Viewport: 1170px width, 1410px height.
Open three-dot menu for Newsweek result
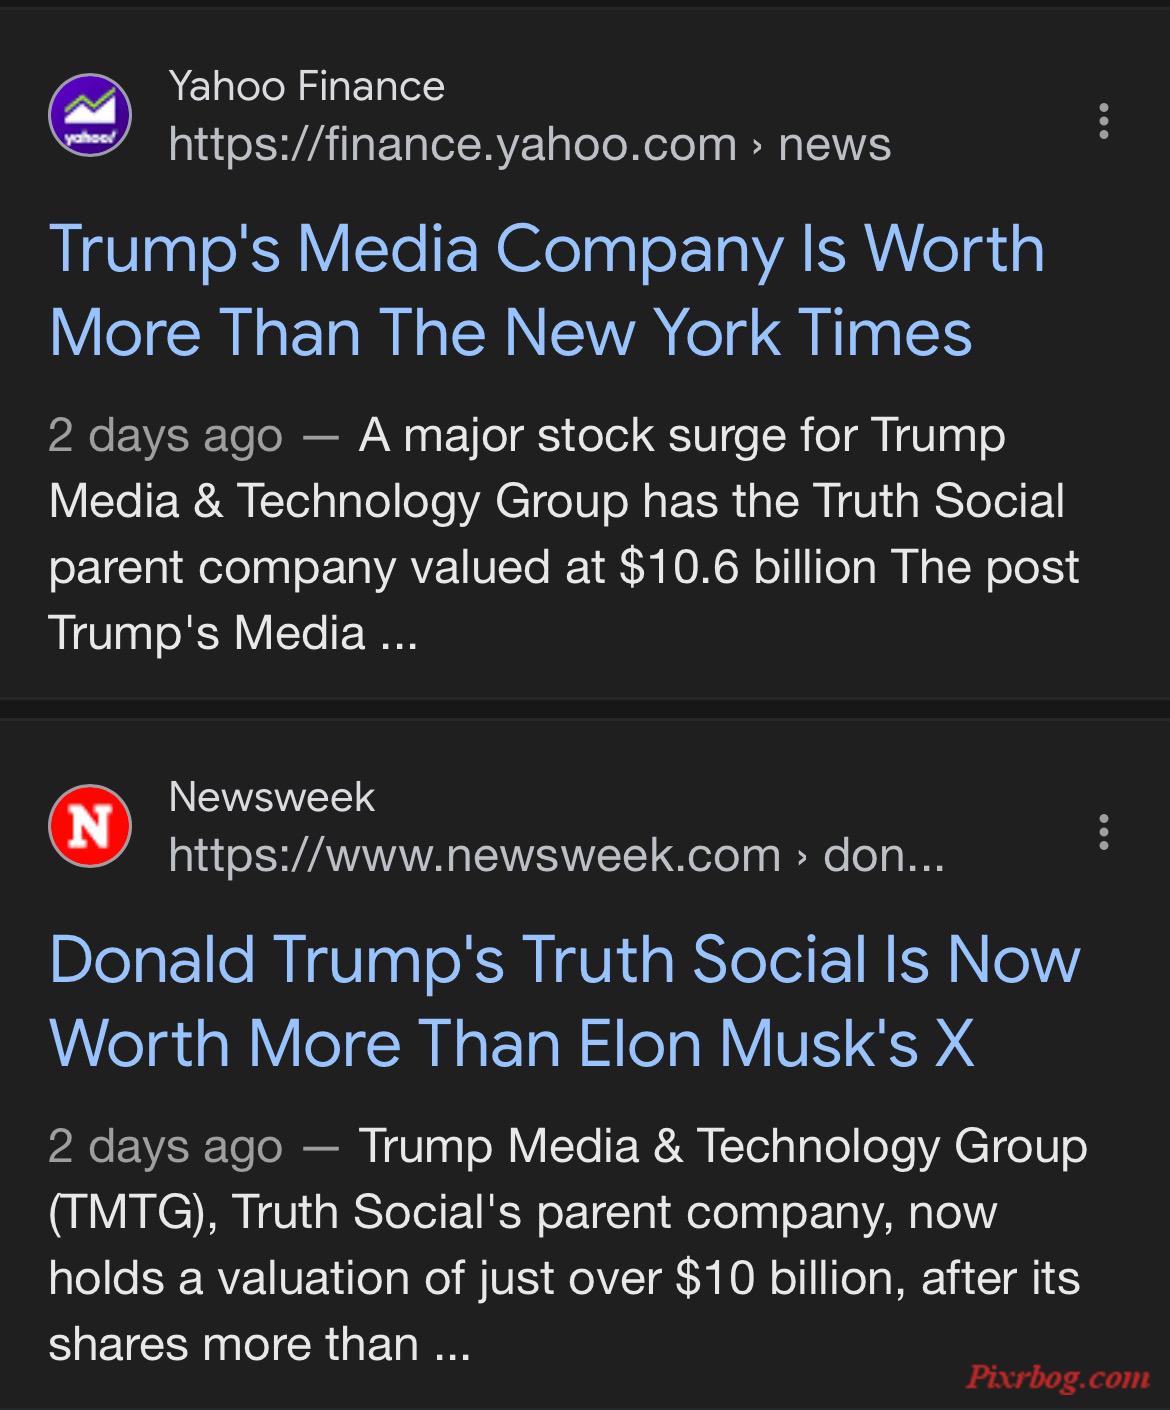1103,831
